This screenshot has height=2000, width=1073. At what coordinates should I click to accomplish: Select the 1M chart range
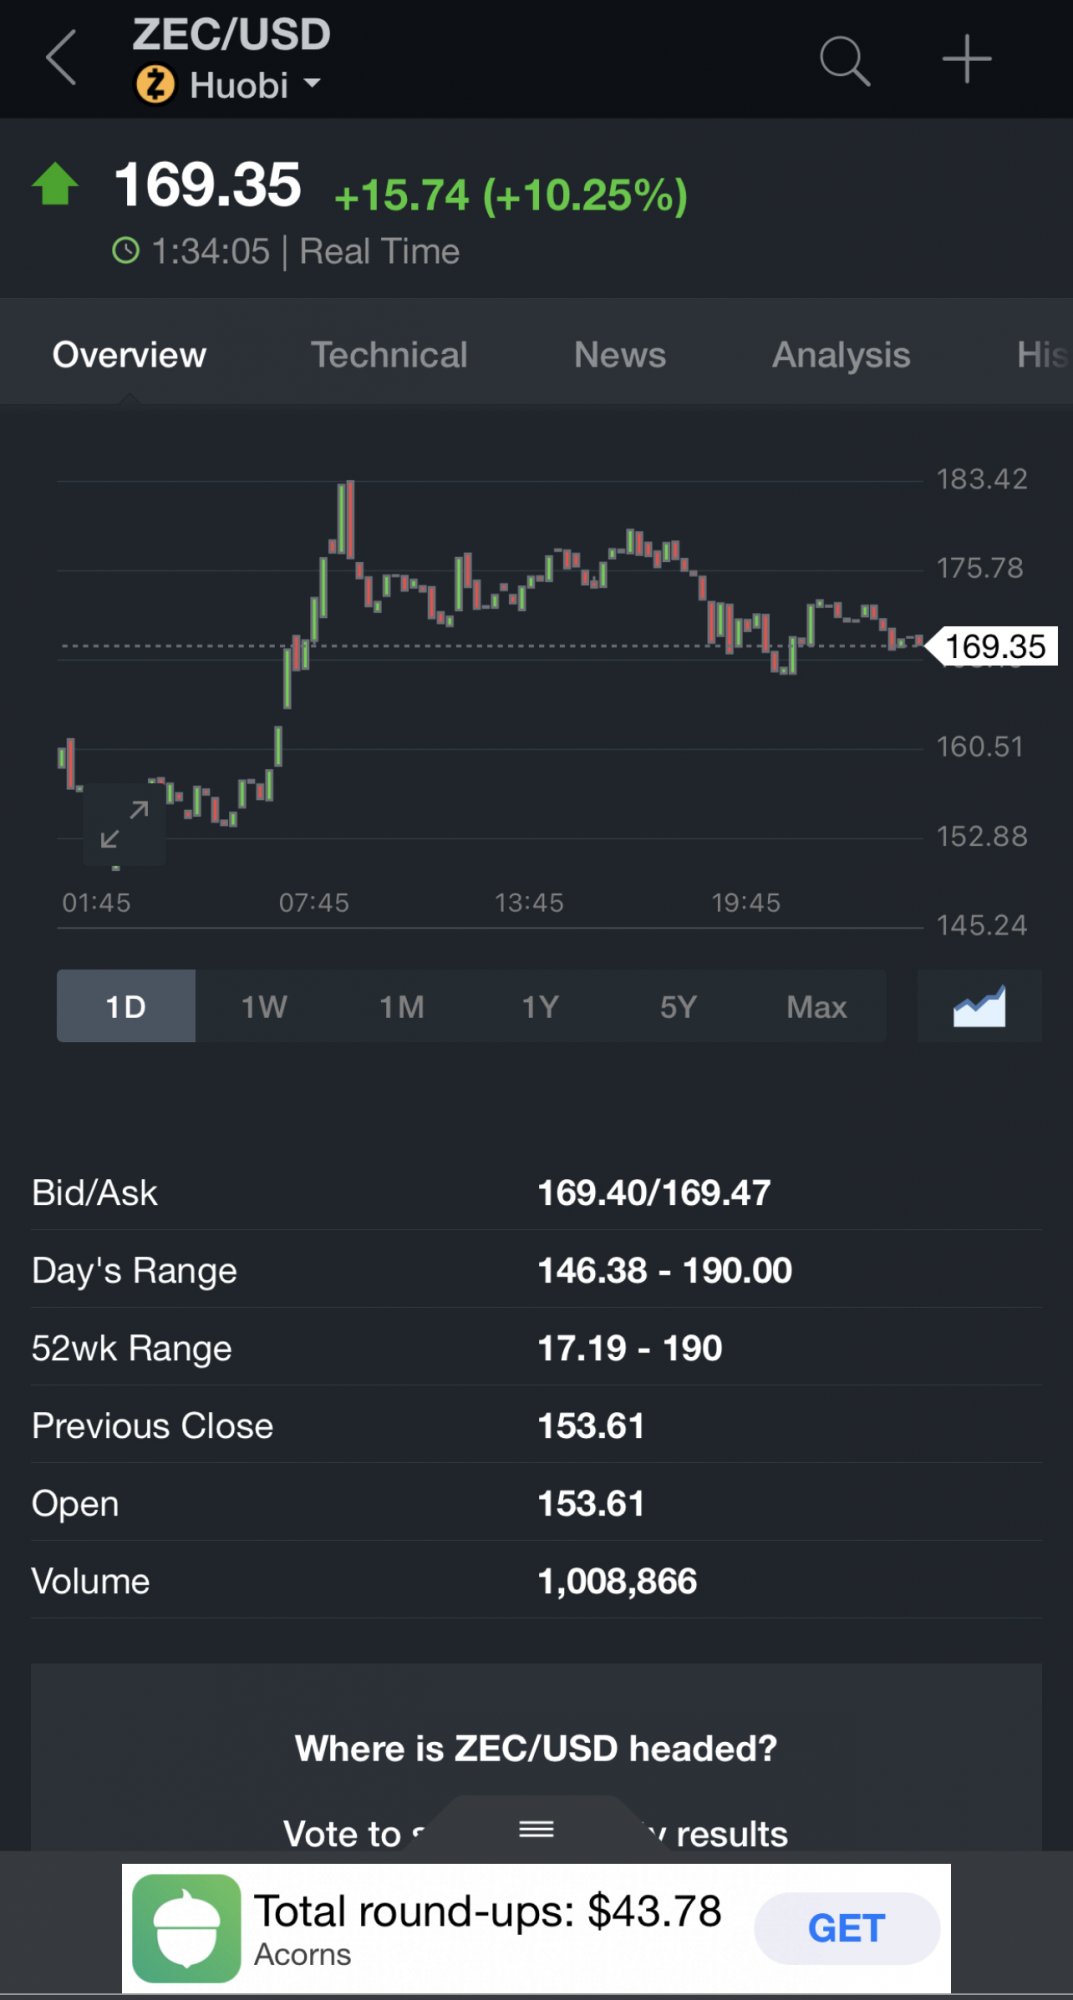coord(402,1006)
